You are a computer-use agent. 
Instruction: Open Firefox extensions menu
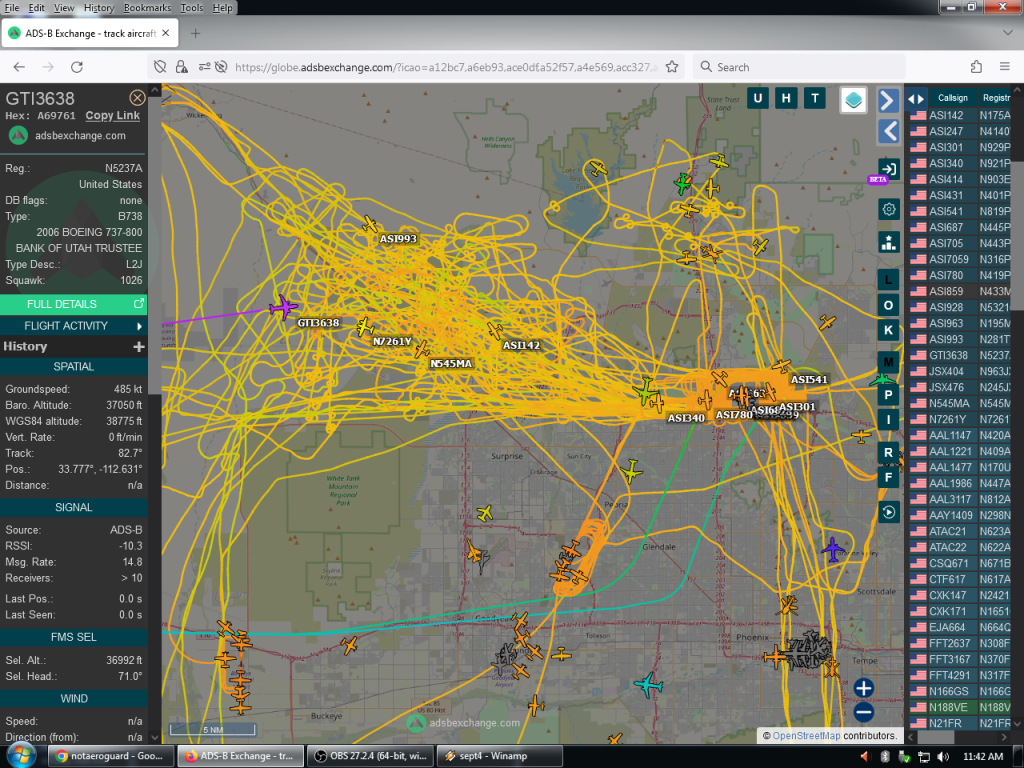[x=976, y=67]
